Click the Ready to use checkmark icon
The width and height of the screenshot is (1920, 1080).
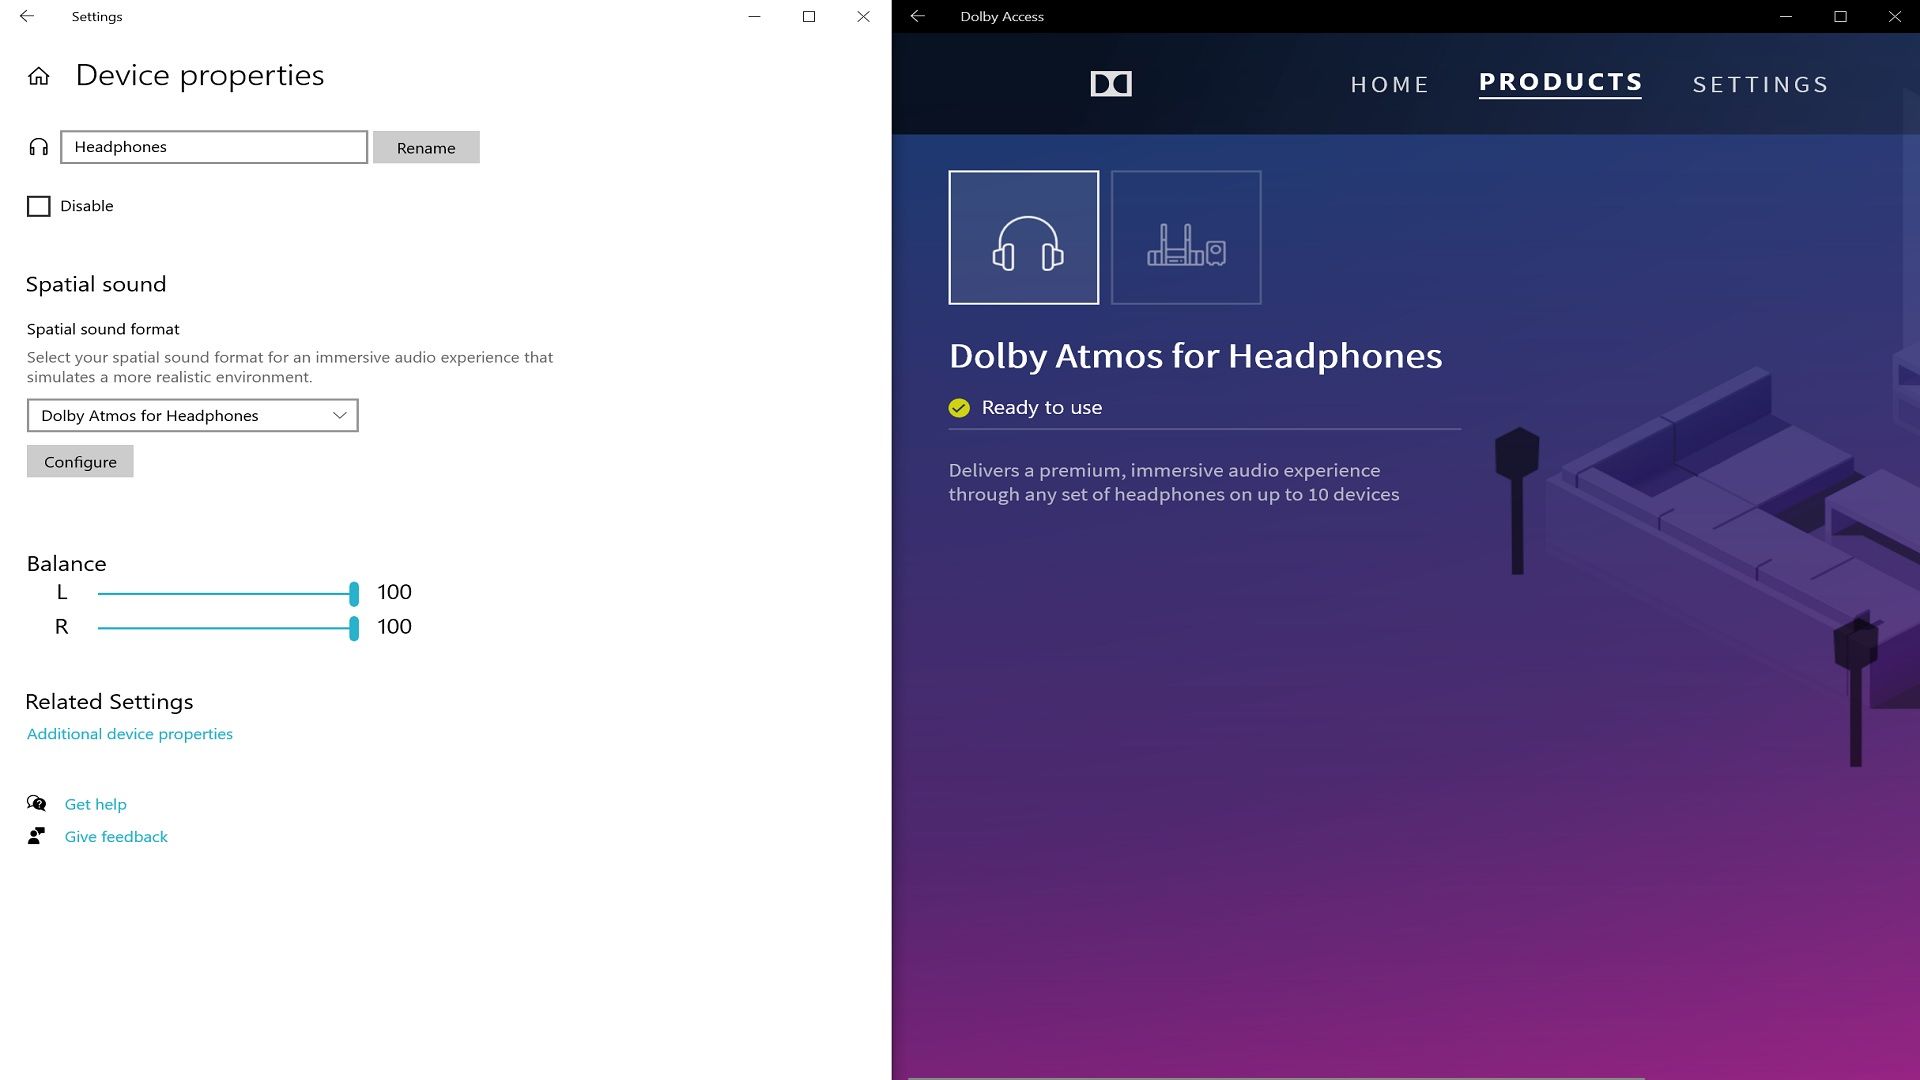(959, 406)
